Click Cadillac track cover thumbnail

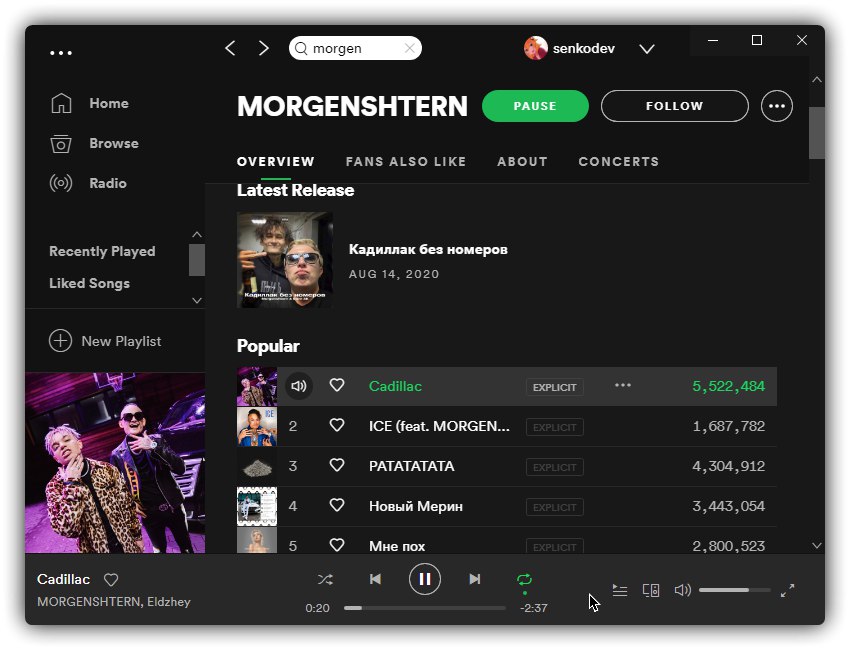(257, 386)
